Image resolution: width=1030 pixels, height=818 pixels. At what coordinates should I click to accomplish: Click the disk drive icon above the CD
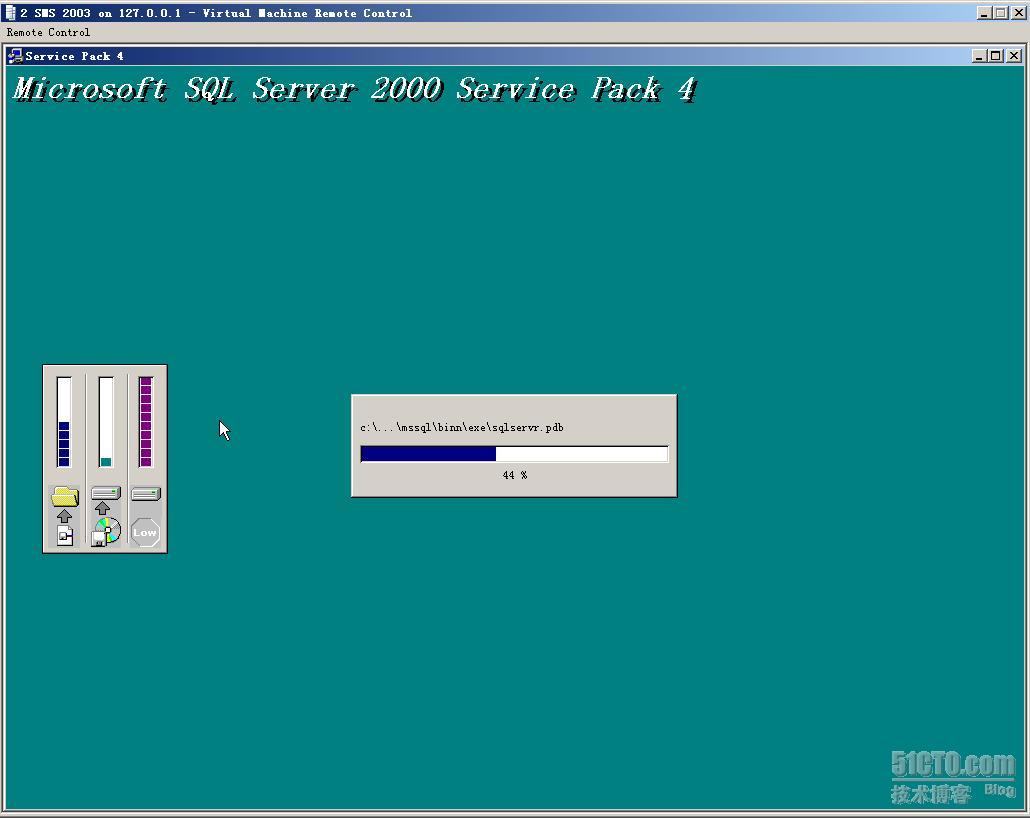(105, 493)
